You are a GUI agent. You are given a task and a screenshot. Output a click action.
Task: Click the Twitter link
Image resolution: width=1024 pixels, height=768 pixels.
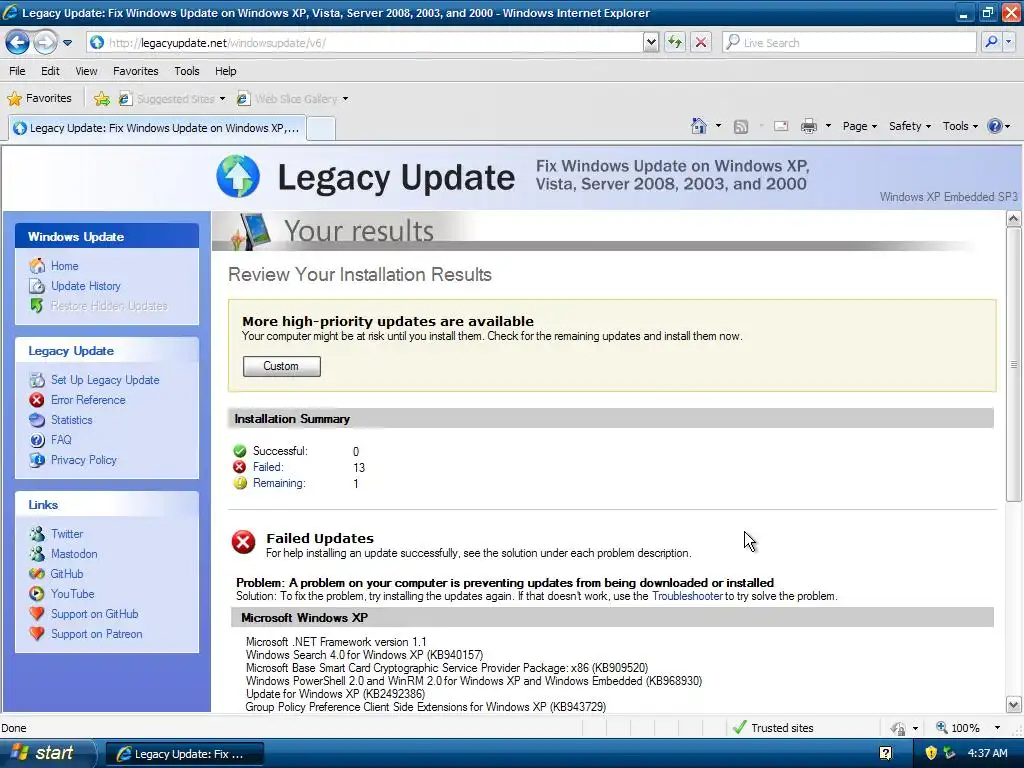point(67,534)
